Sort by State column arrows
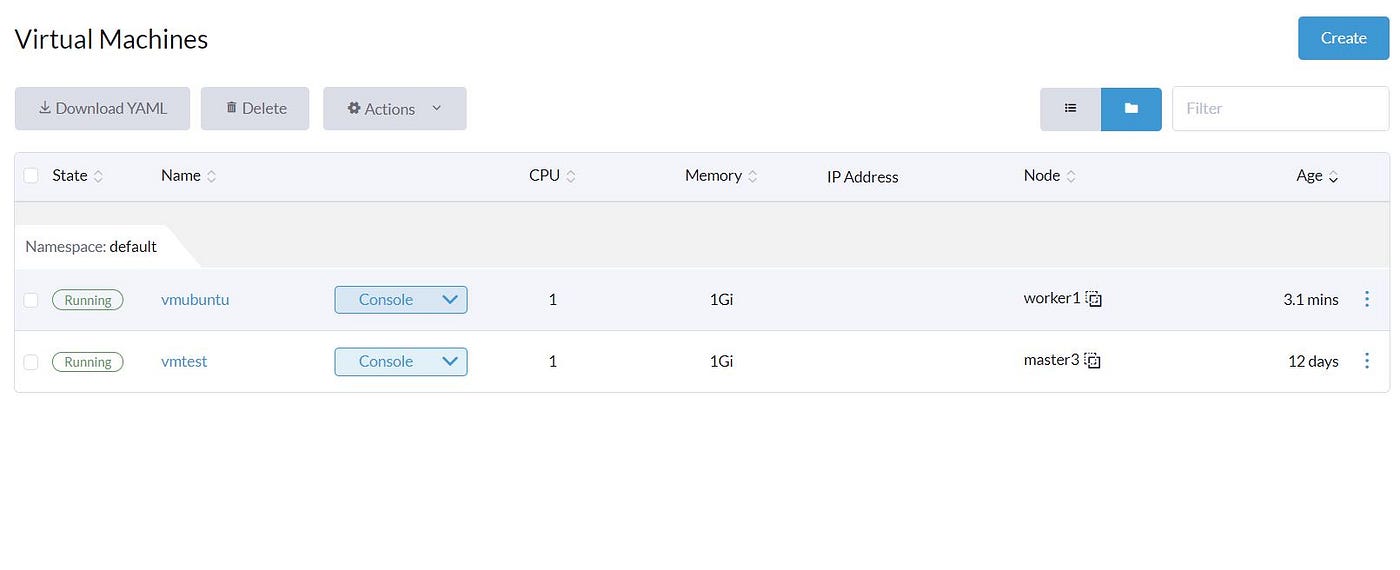 [x=98, y=176]
